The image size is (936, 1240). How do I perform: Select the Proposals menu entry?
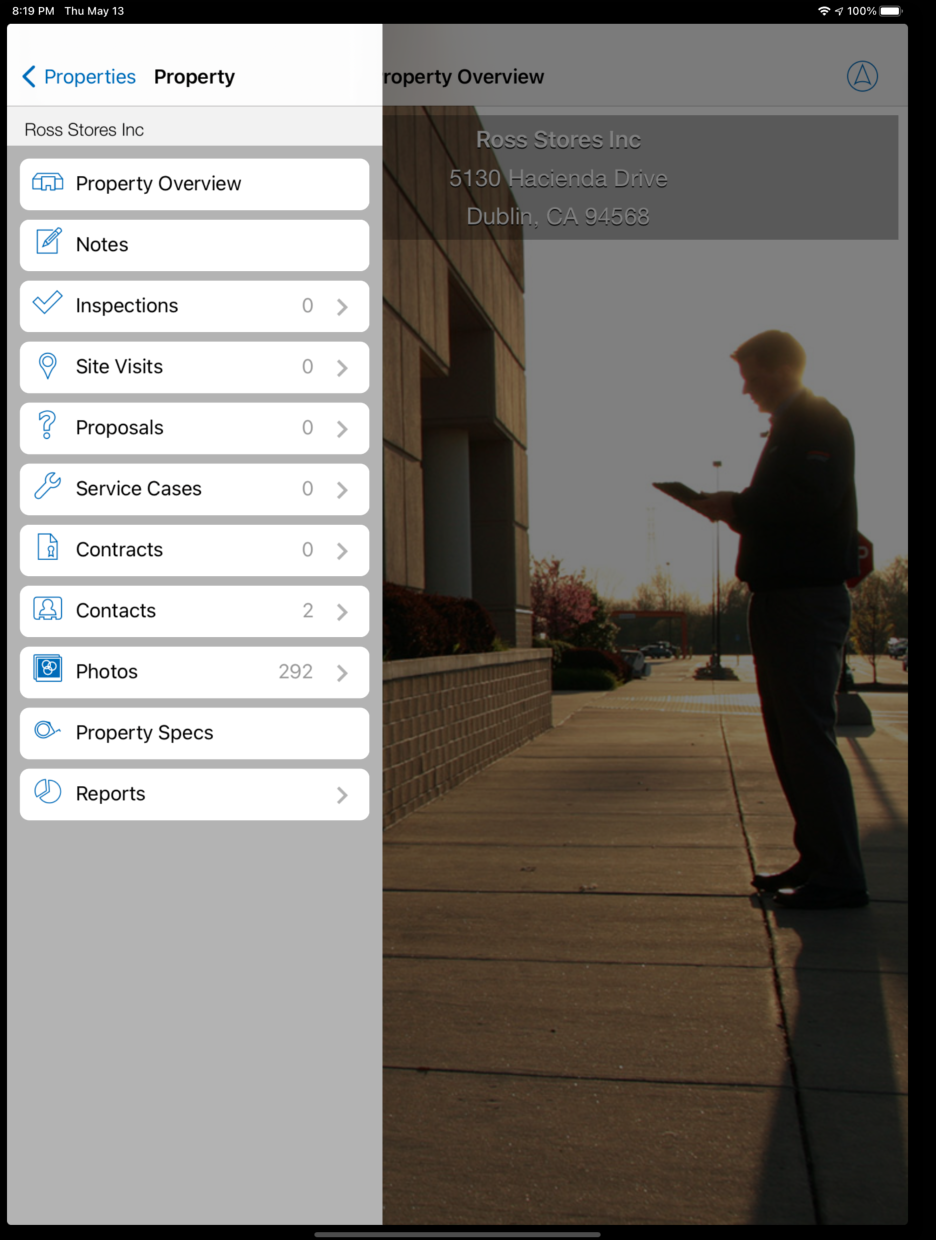point(119,428)
